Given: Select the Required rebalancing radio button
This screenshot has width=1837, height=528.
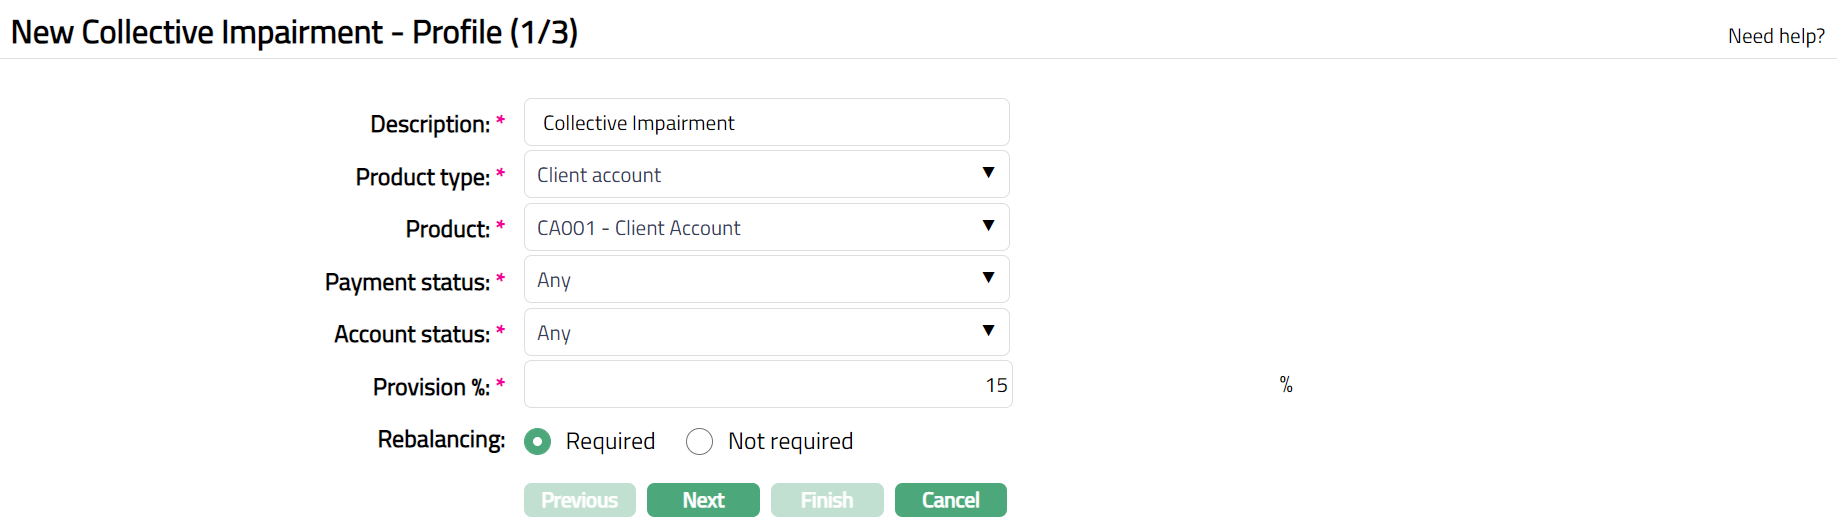Looking at the screenshot, I should [x=538, y=441].
